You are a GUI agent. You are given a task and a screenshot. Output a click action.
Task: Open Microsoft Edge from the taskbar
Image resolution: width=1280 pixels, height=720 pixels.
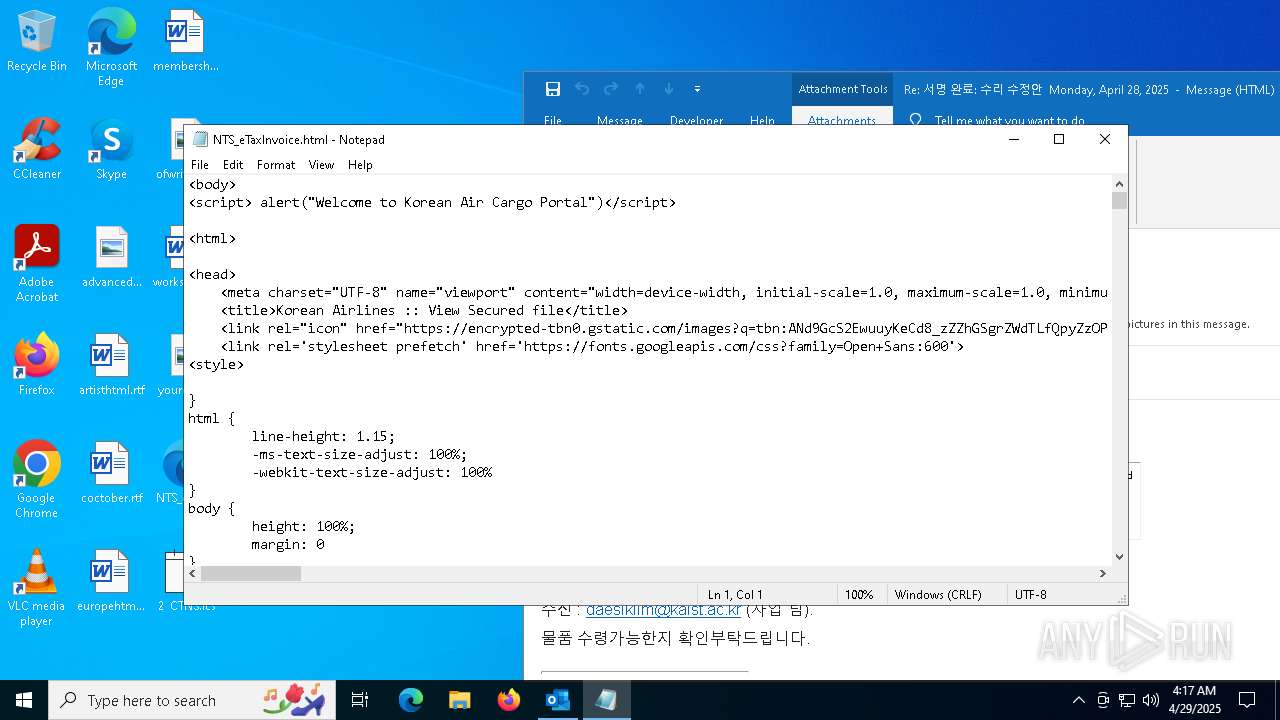click(x=411, y=700)
